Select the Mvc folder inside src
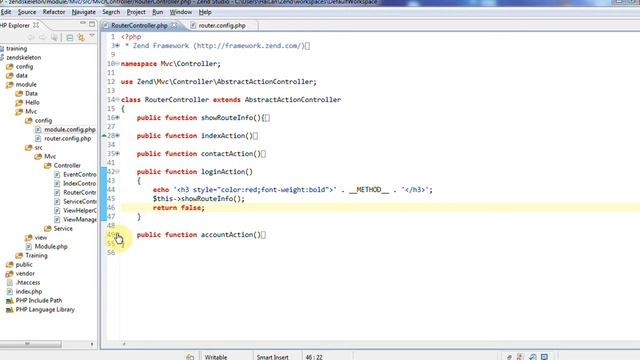This screenshot has width=640, height=360. tap(50, 156)
